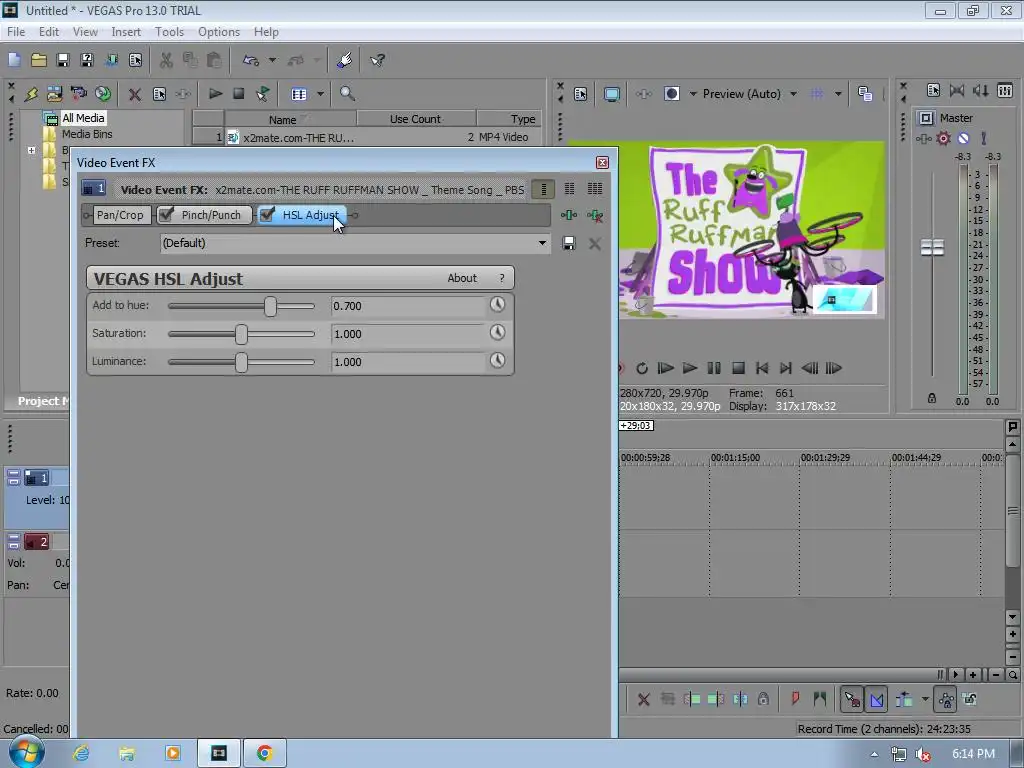Open tool selection dropdown on timeline toolbar
This screenshot has height=768, width=1024.
[925, 699]
